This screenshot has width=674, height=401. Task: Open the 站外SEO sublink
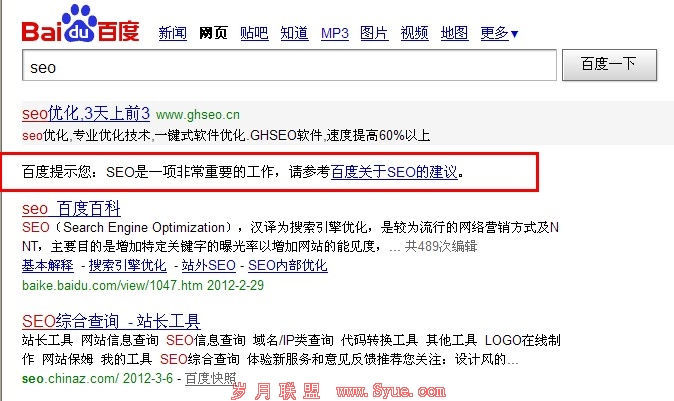(208, 266)
